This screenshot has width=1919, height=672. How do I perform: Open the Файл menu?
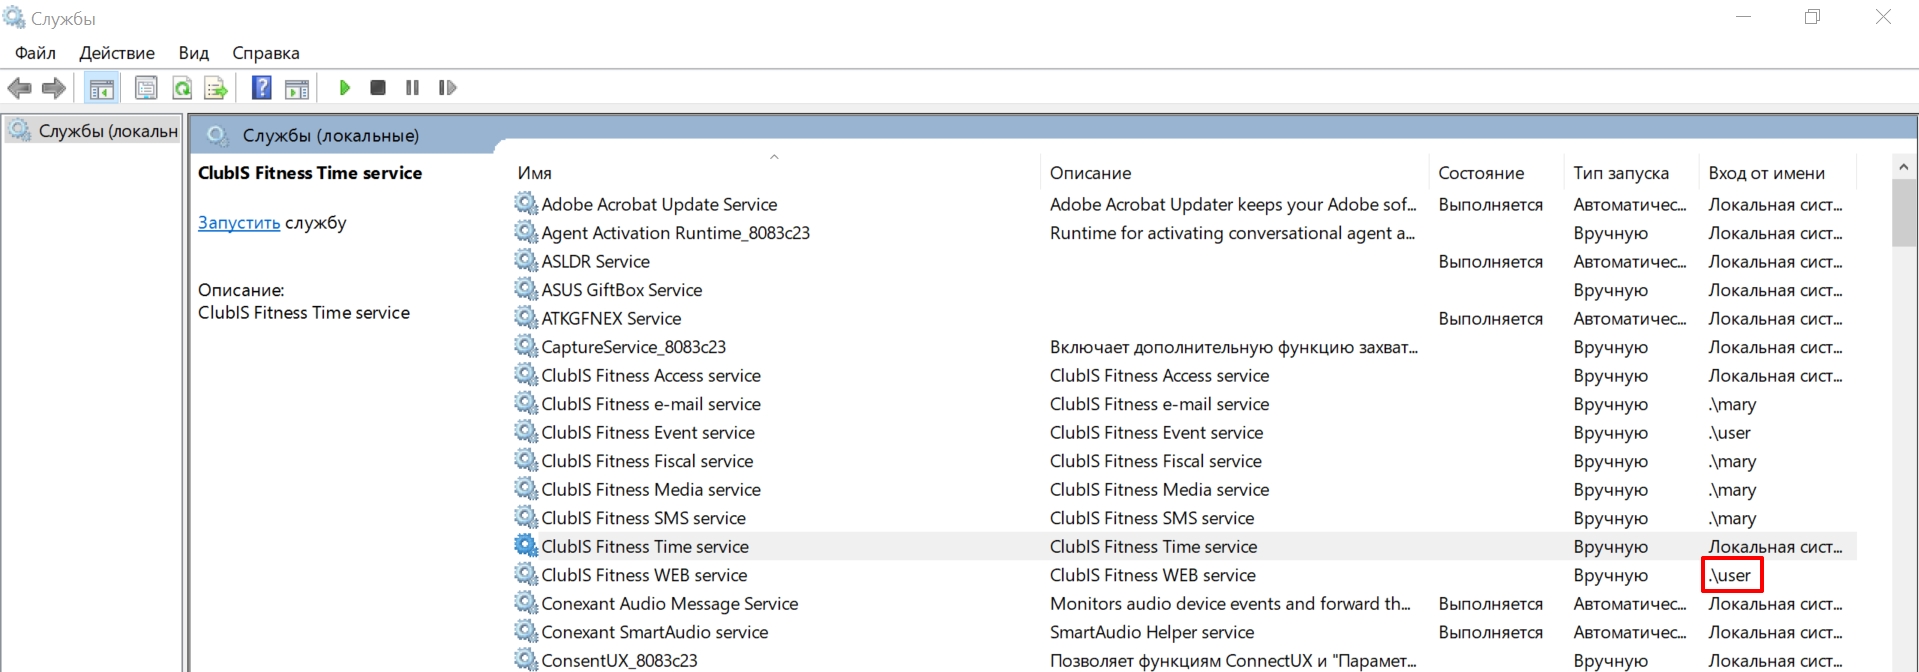pos(35,53)
